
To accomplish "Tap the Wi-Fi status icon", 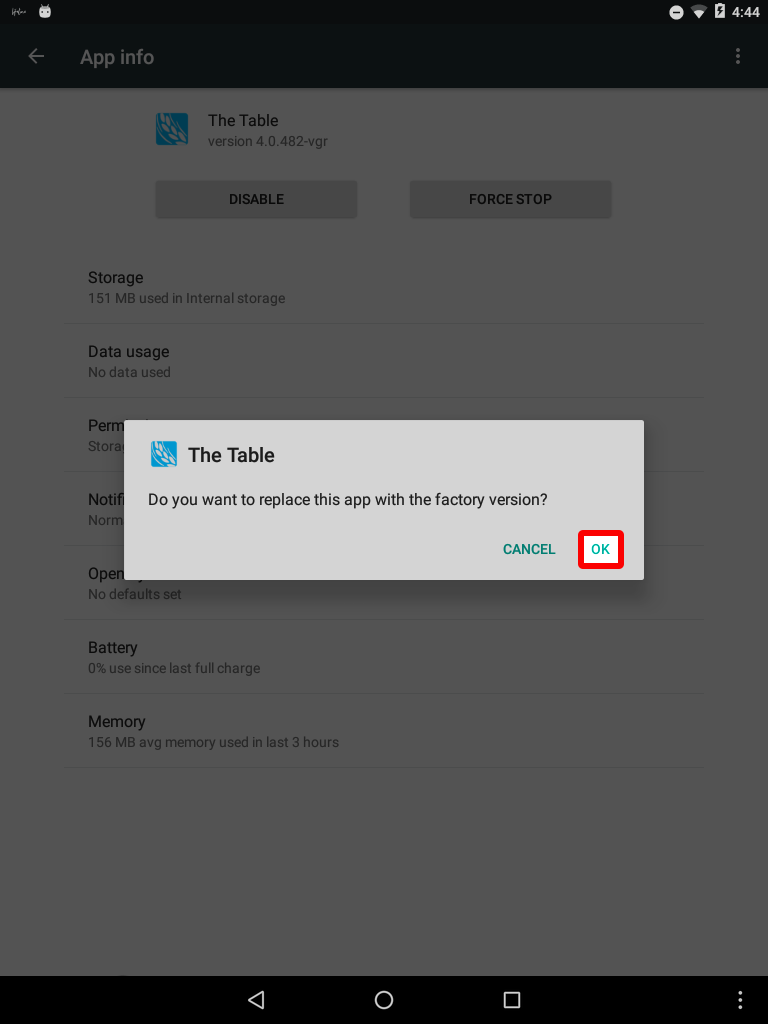I will (699, 12).
